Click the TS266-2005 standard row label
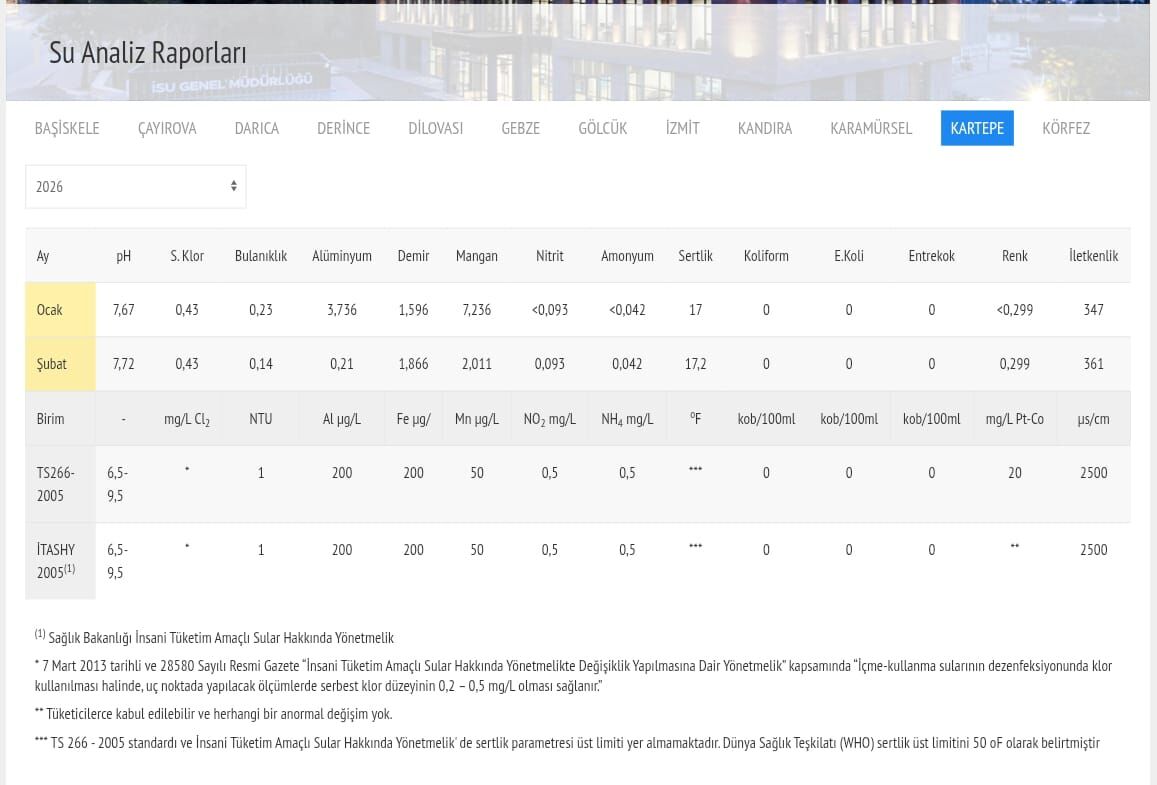The height and width of the screenshot is (785, 1157). 56,484
